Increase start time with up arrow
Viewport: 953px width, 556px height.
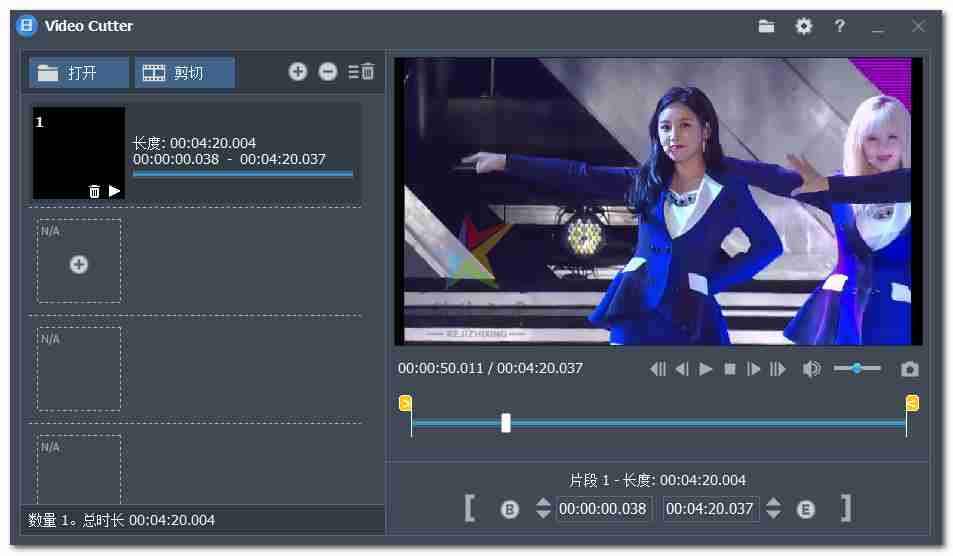click(x=543, y=502)
